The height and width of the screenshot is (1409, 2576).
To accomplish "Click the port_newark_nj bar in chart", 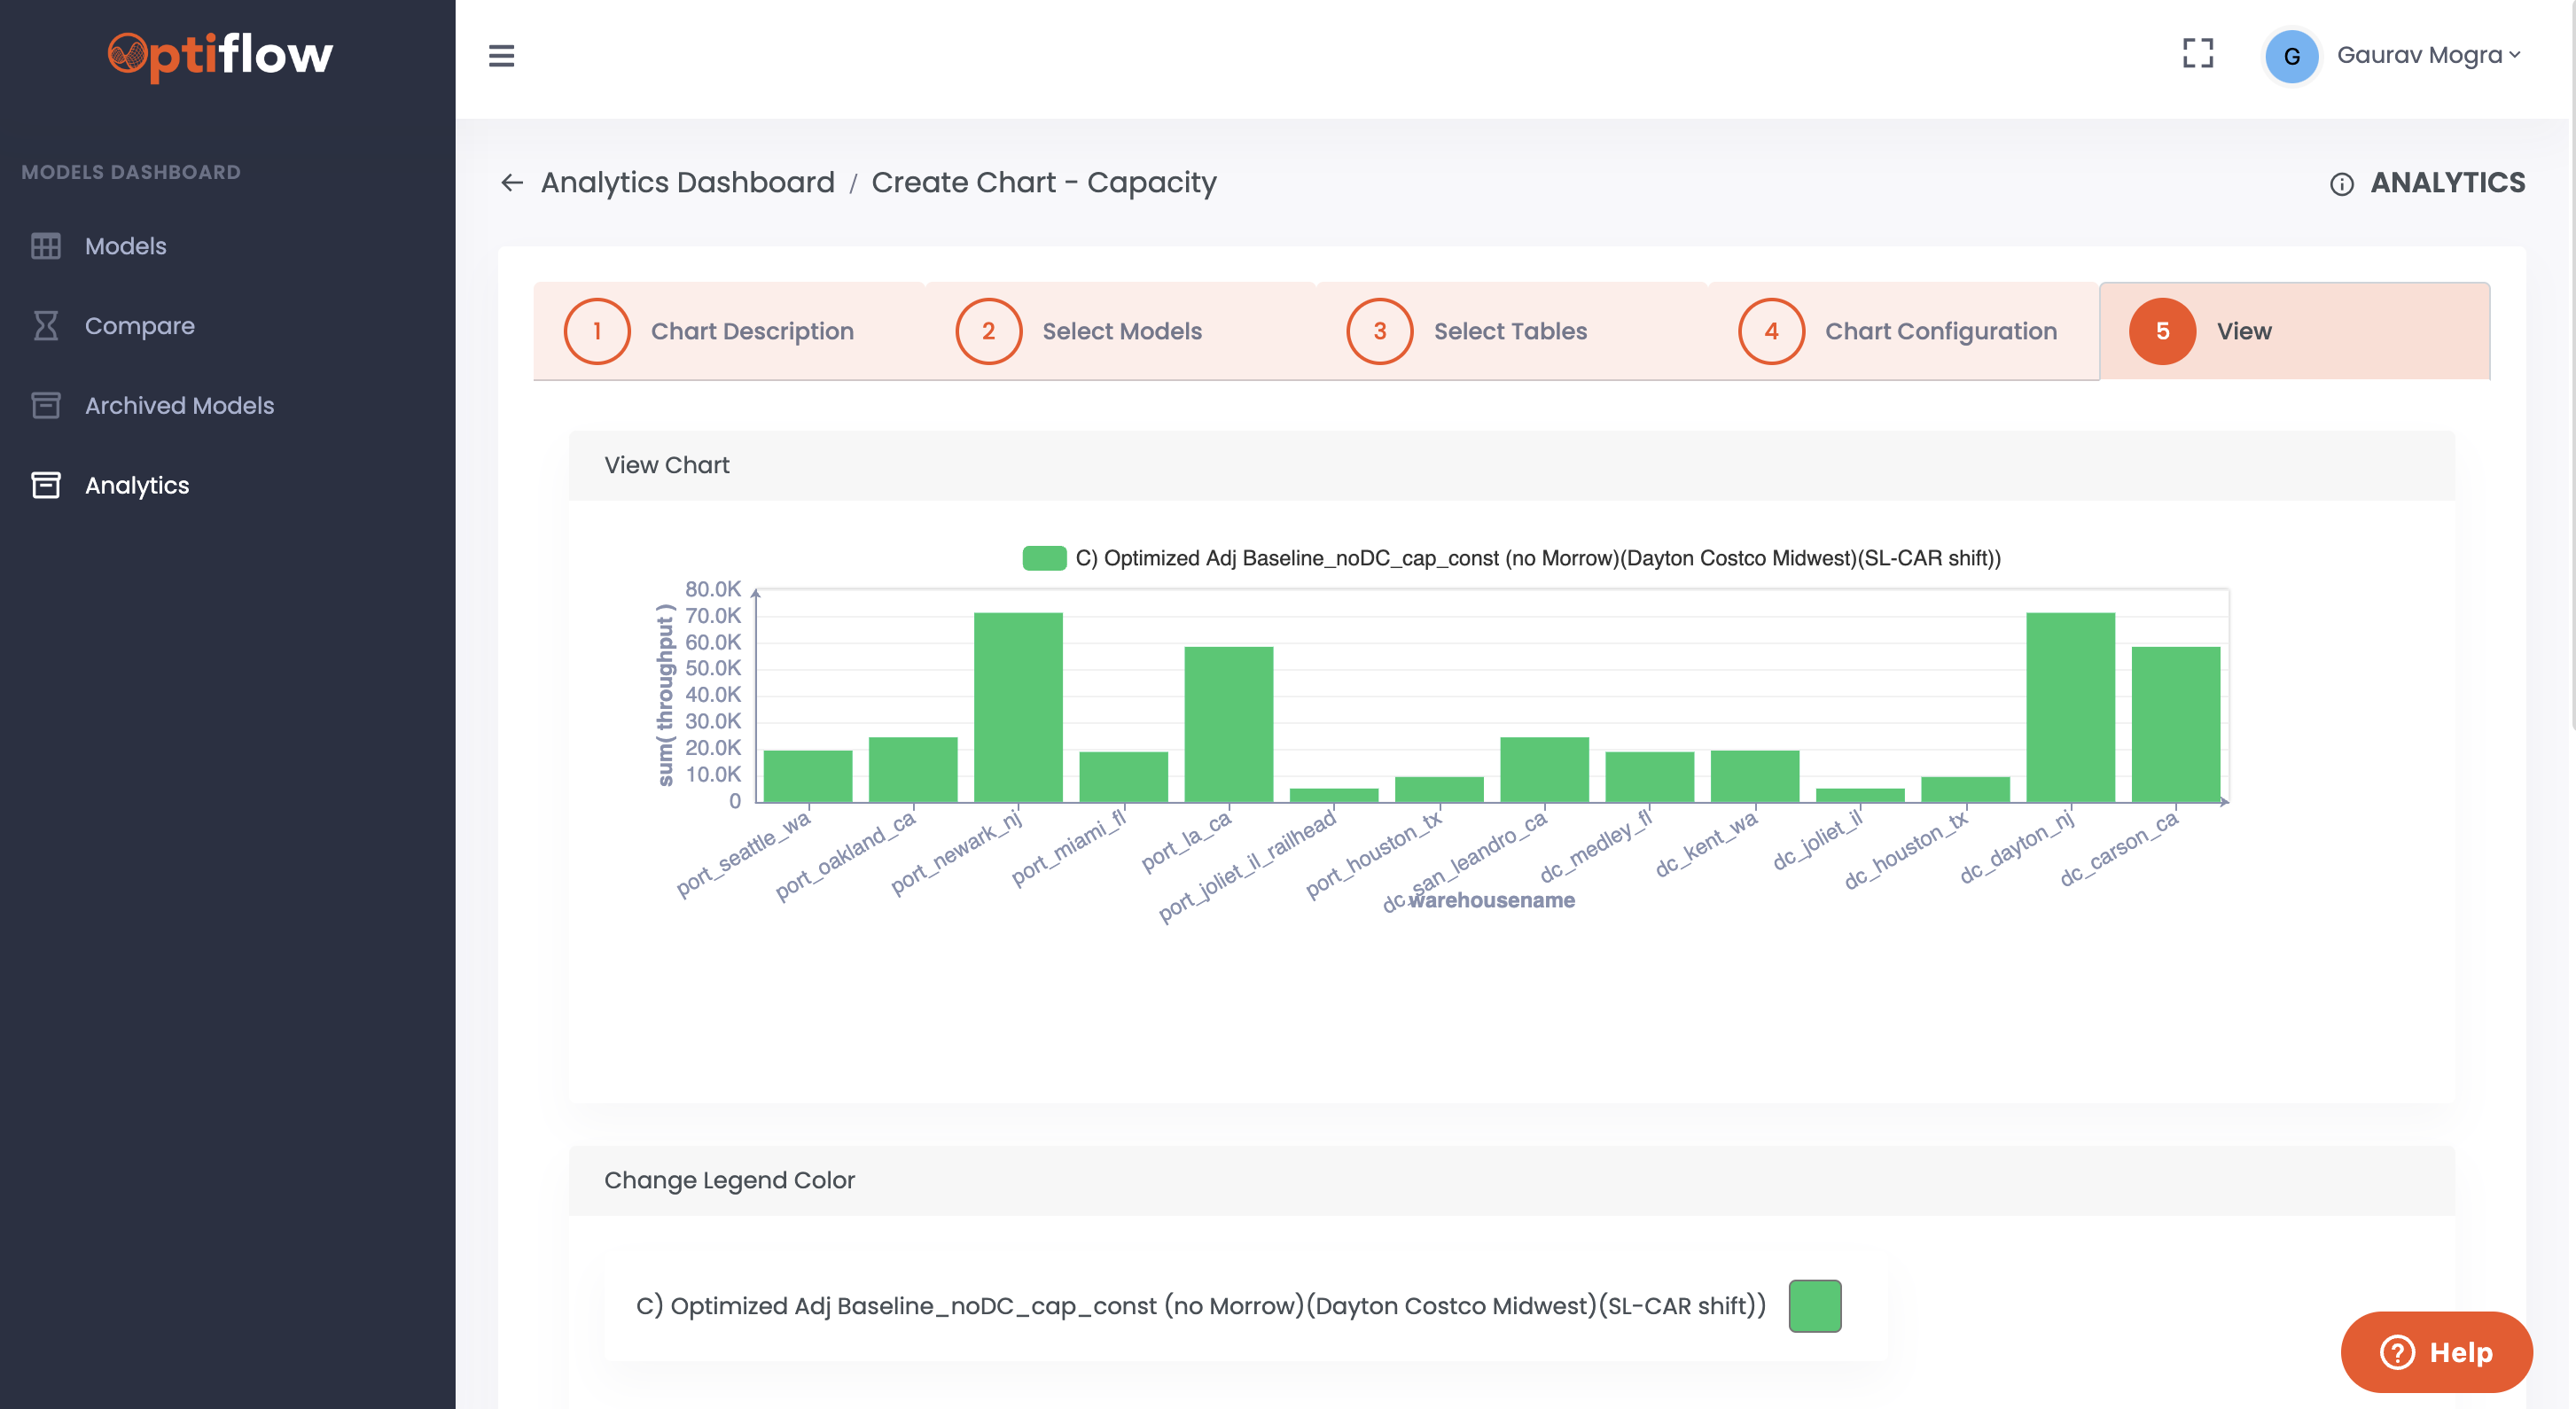I will [x=1018, y=706].
